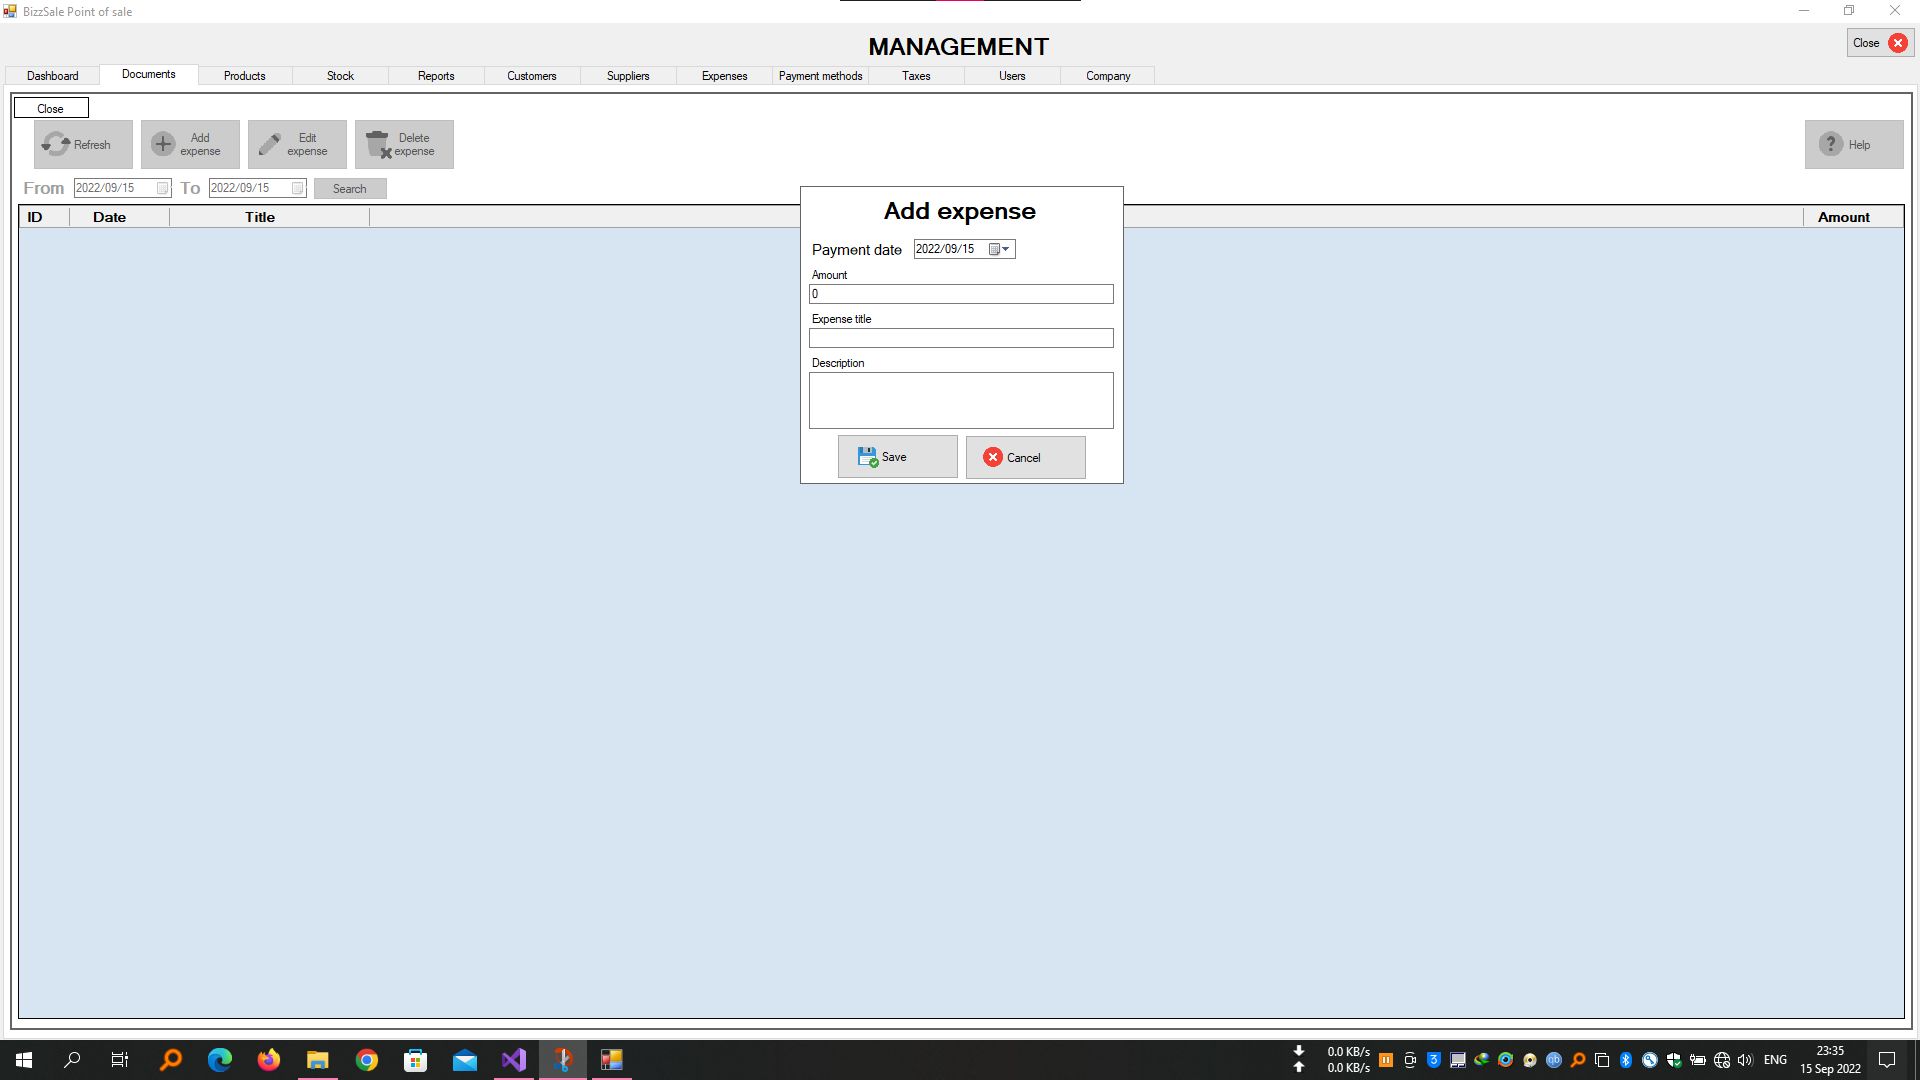Open Firefox from the taskbar
The height and width of the screenshot is (1080, 1920).
268,1060
